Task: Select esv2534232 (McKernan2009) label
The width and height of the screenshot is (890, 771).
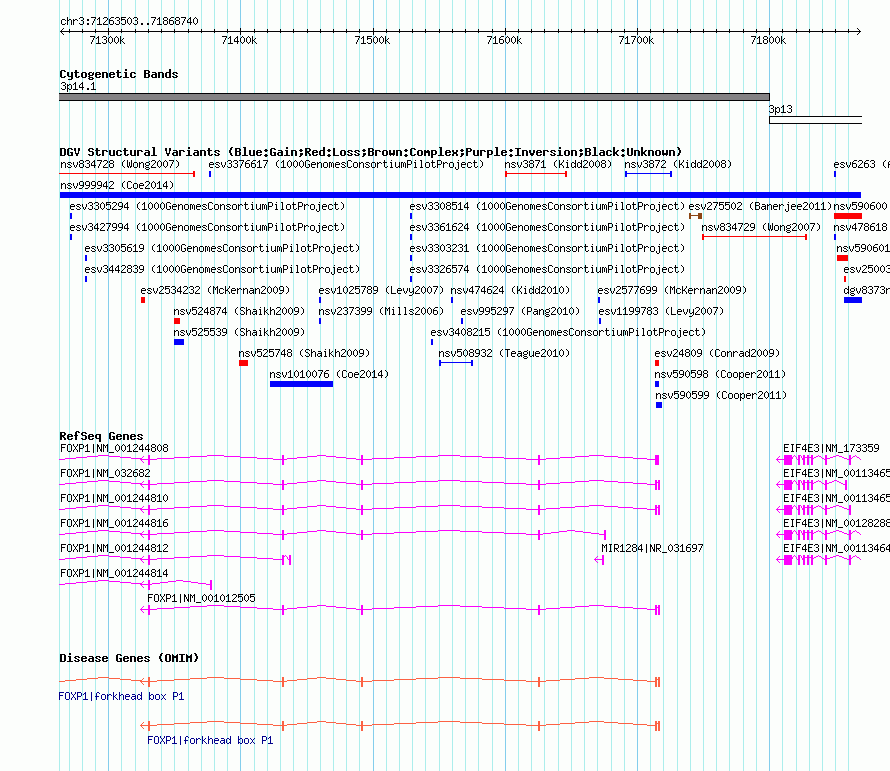Action: coord(215,290)
